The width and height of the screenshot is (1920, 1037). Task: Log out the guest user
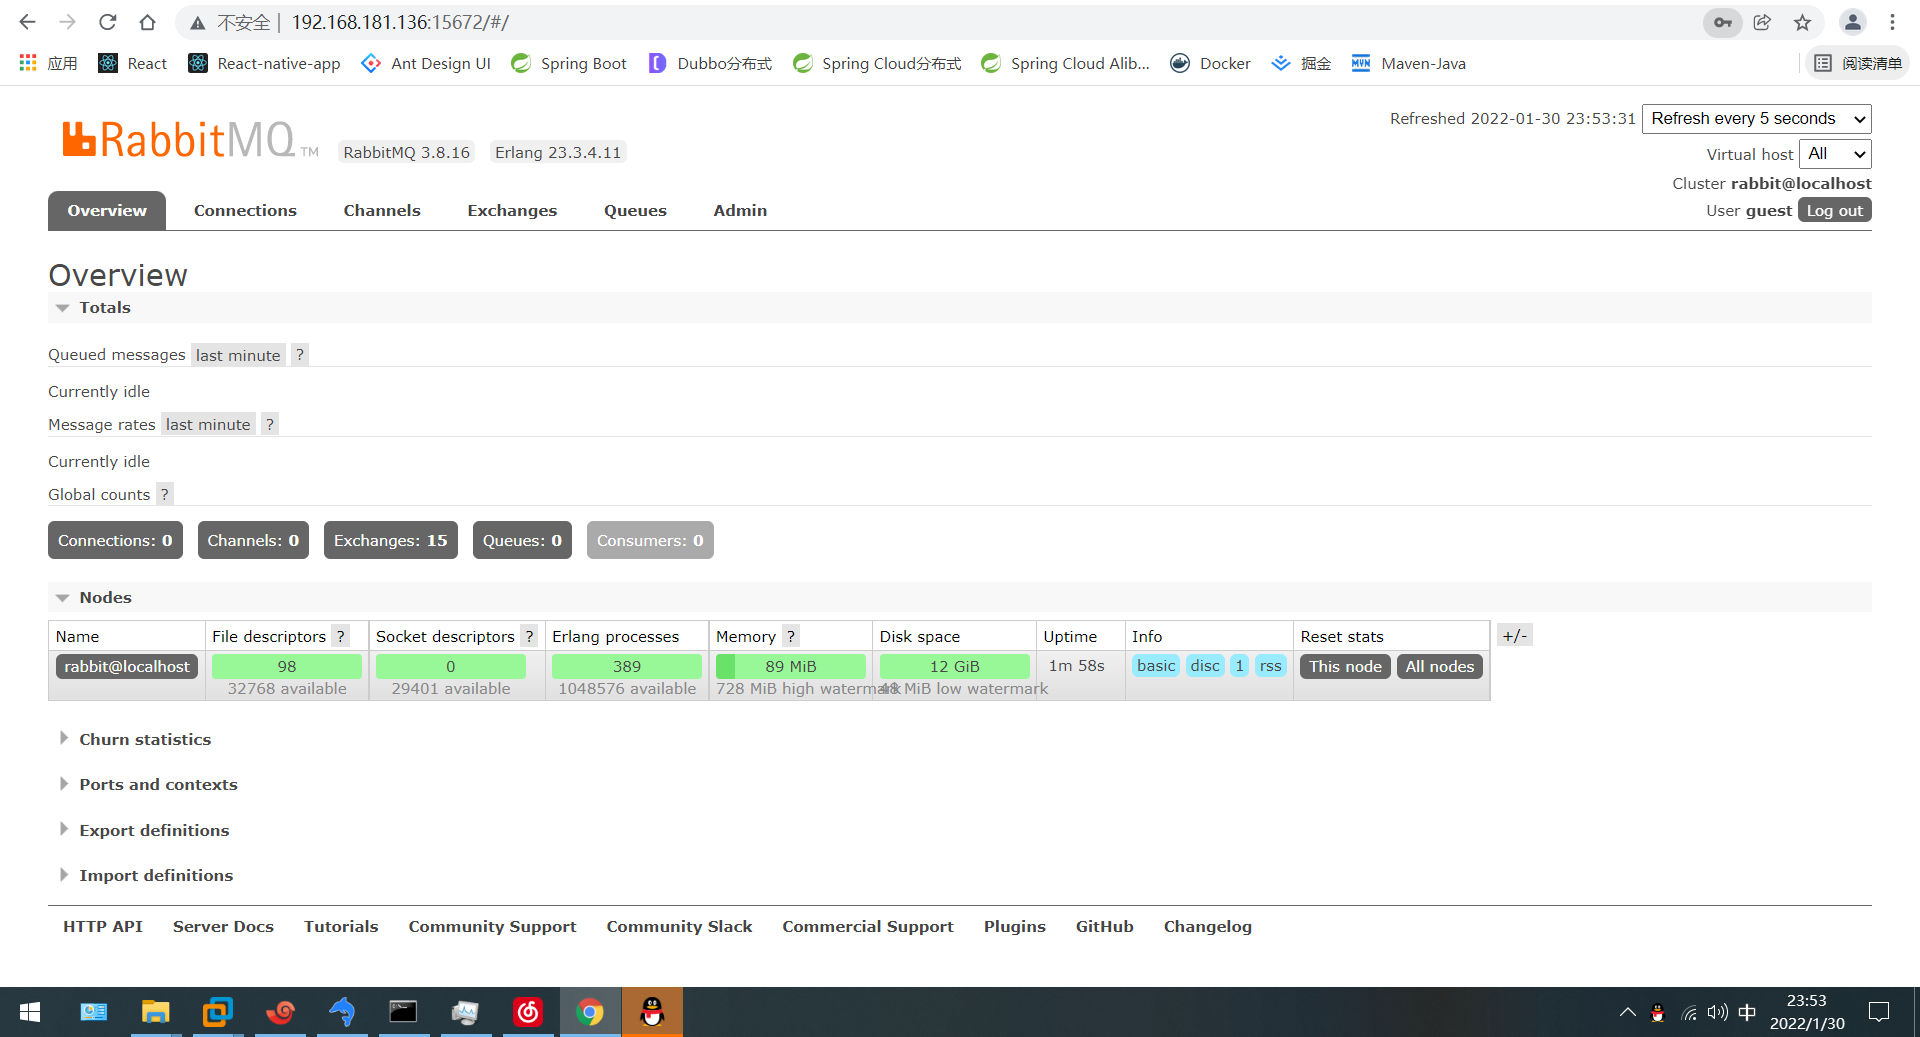point(1834,210)
